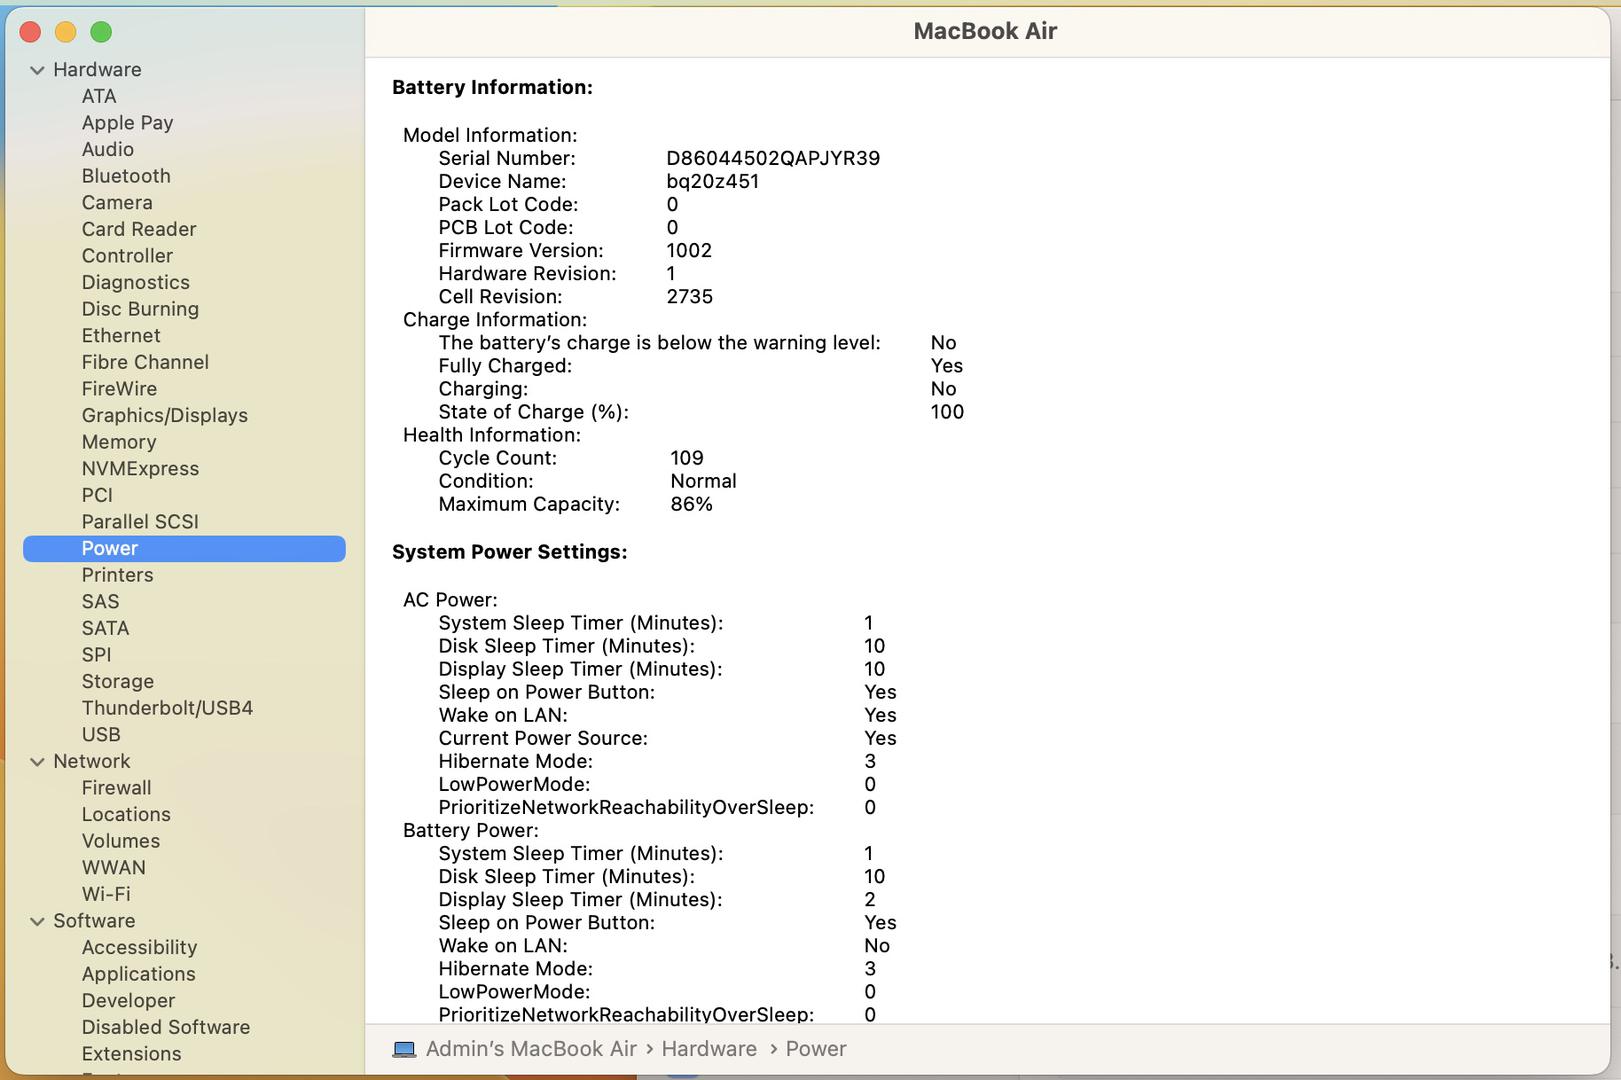Select Extensions under Software
1621x1080 pixels.
(x=131, y=1054)
